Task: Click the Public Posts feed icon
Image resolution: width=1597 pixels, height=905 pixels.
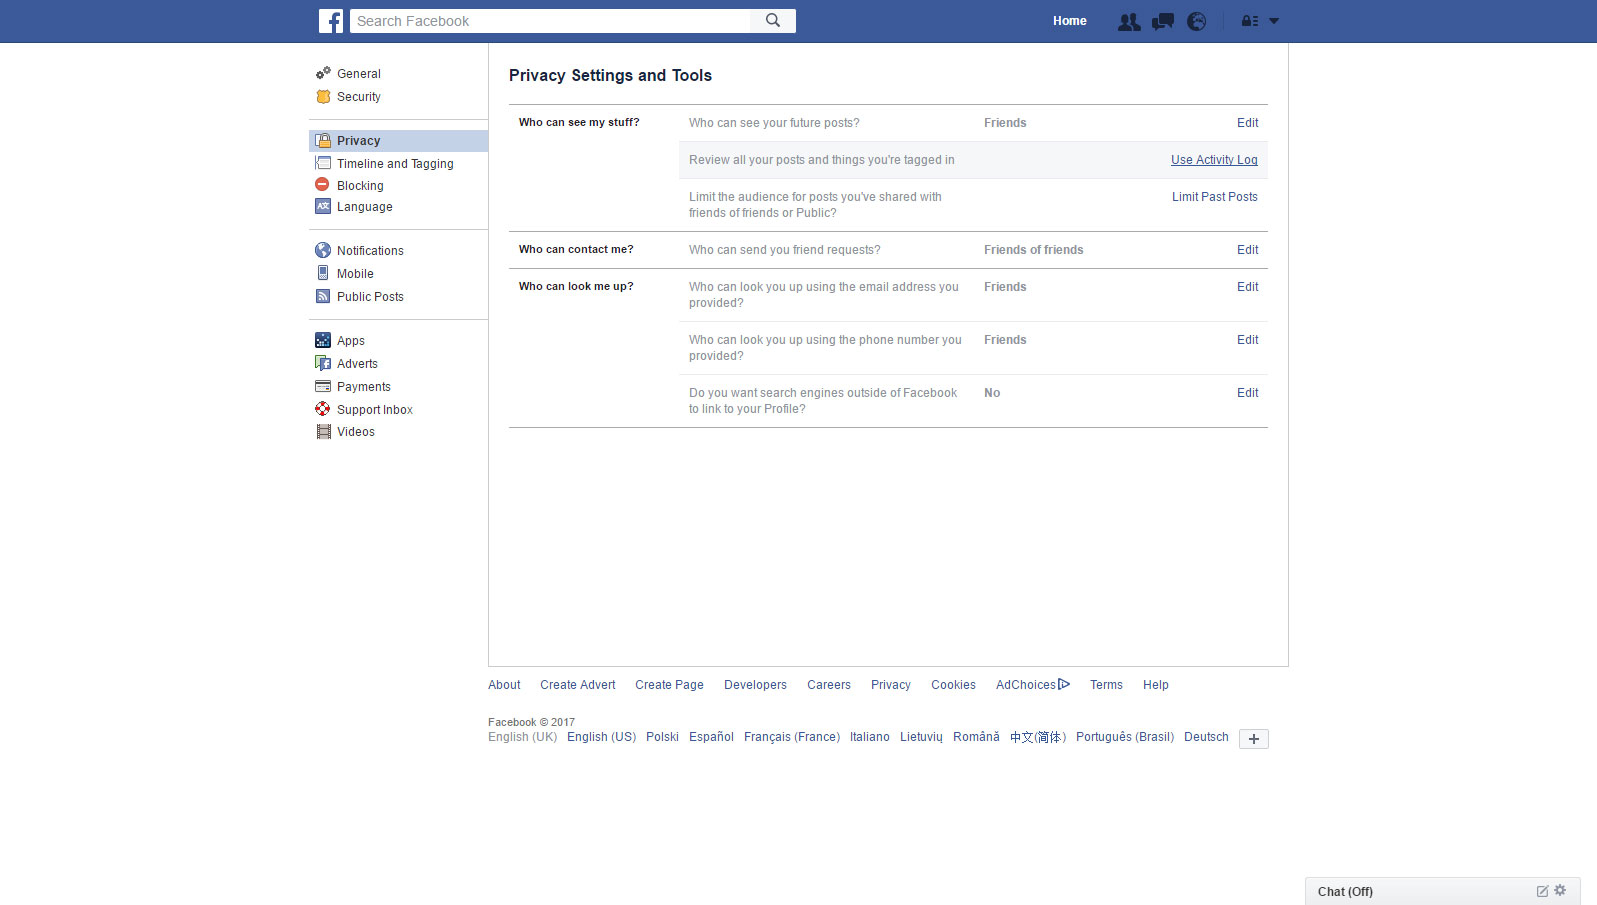Action: point(323,296)
